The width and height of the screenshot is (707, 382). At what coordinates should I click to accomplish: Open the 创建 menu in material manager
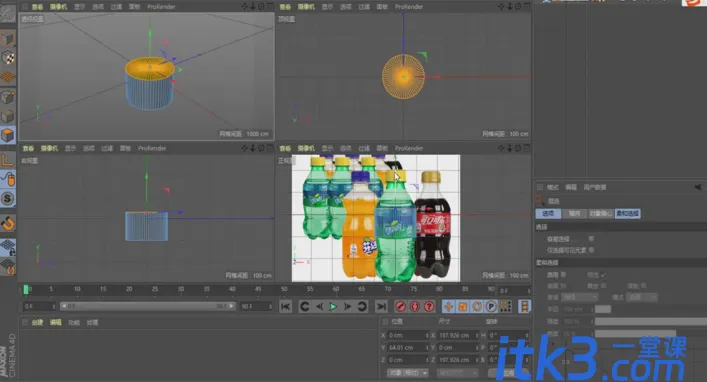(37, 322)
